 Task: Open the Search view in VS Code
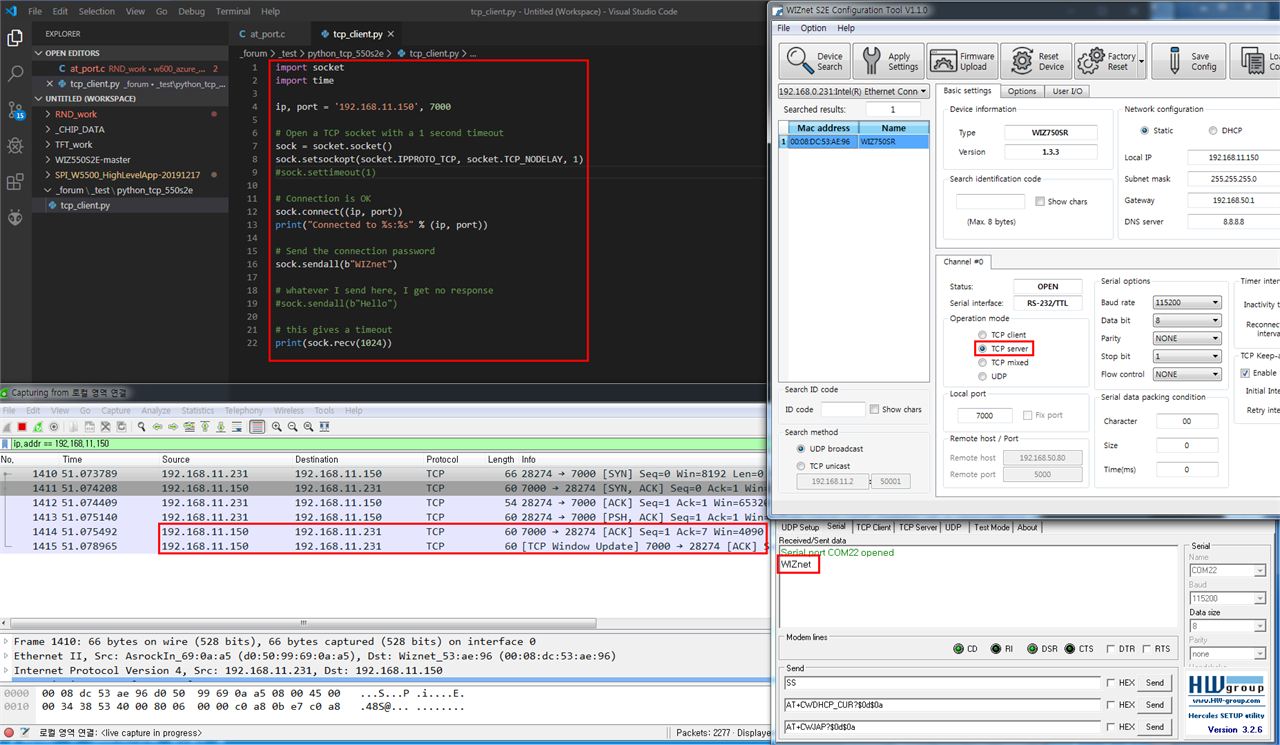[x=15, y=74]
